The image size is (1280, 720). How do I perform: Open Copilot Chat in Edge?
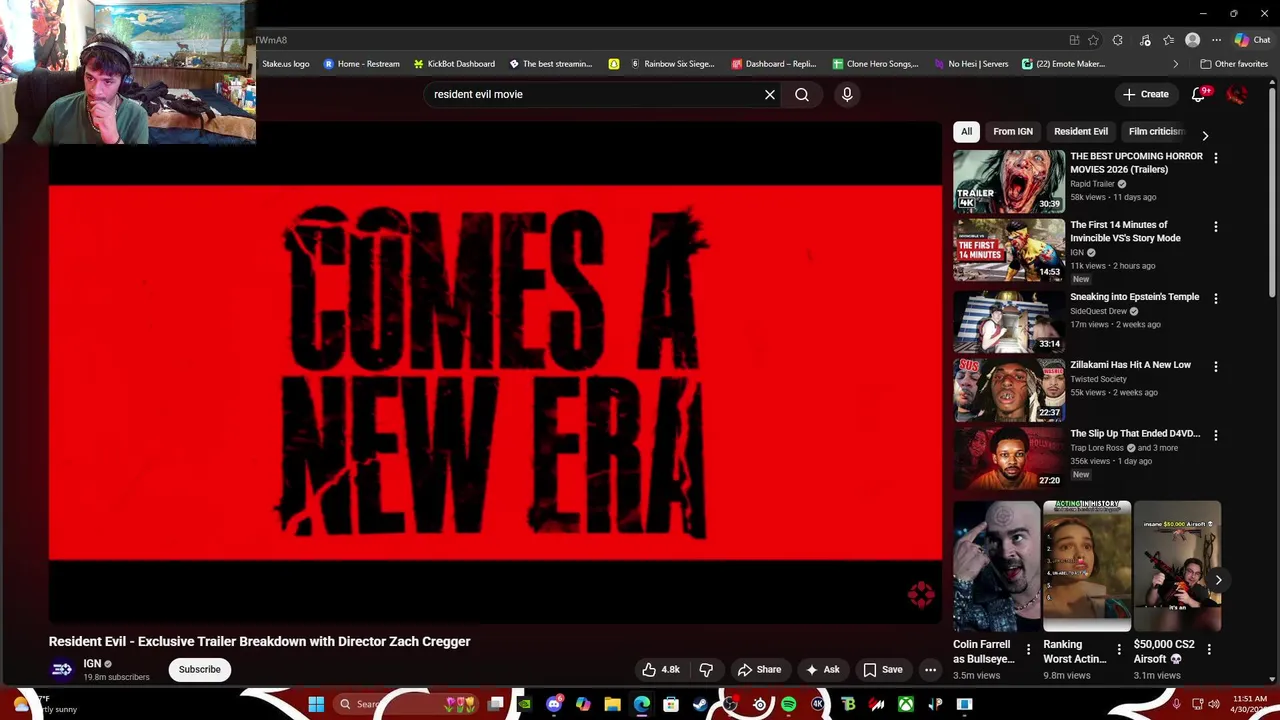tap(1252, 40)
